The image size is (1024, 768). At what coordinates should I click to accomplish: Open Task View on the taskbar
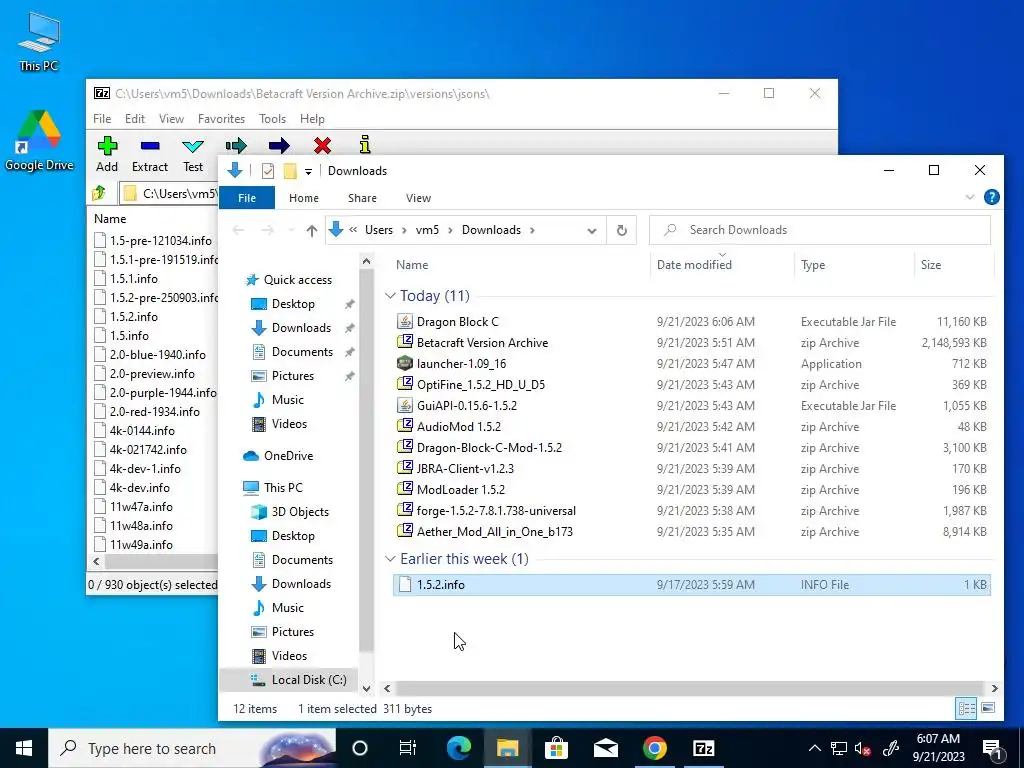(x=408, y=748)
